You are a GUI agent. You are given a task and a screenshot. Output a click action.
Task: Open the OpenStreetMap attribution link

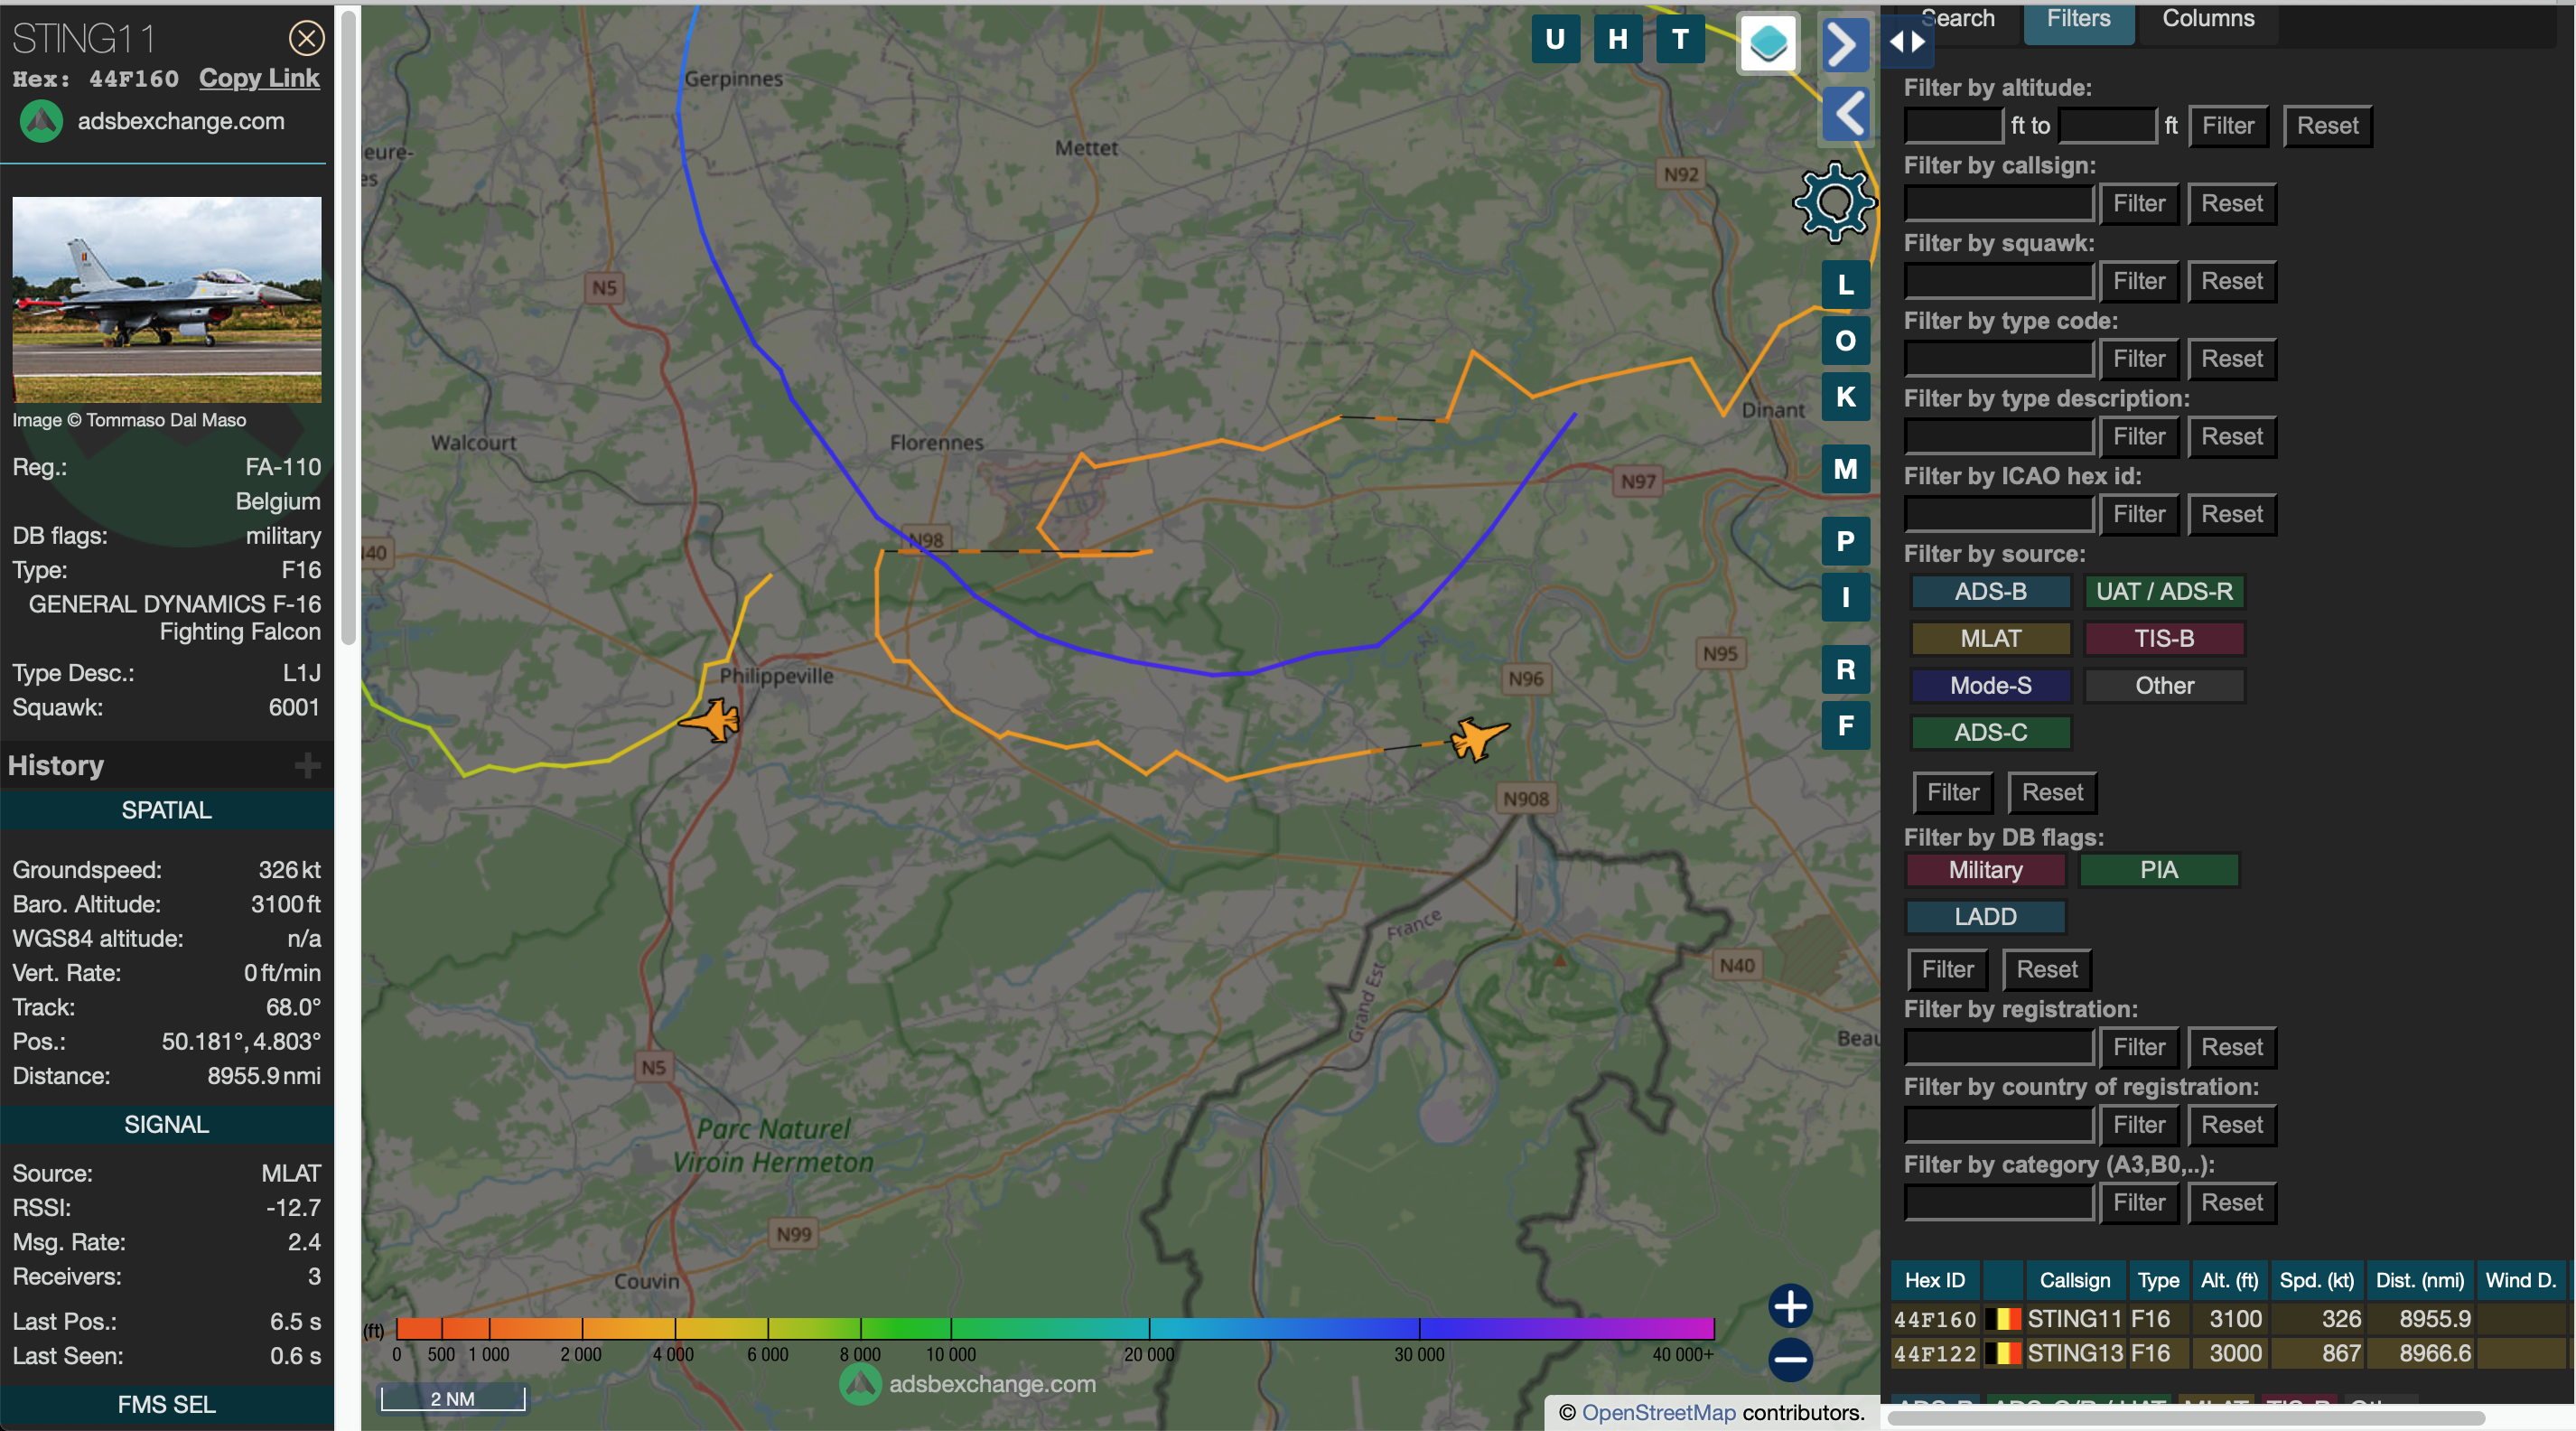point(1658,1413)
